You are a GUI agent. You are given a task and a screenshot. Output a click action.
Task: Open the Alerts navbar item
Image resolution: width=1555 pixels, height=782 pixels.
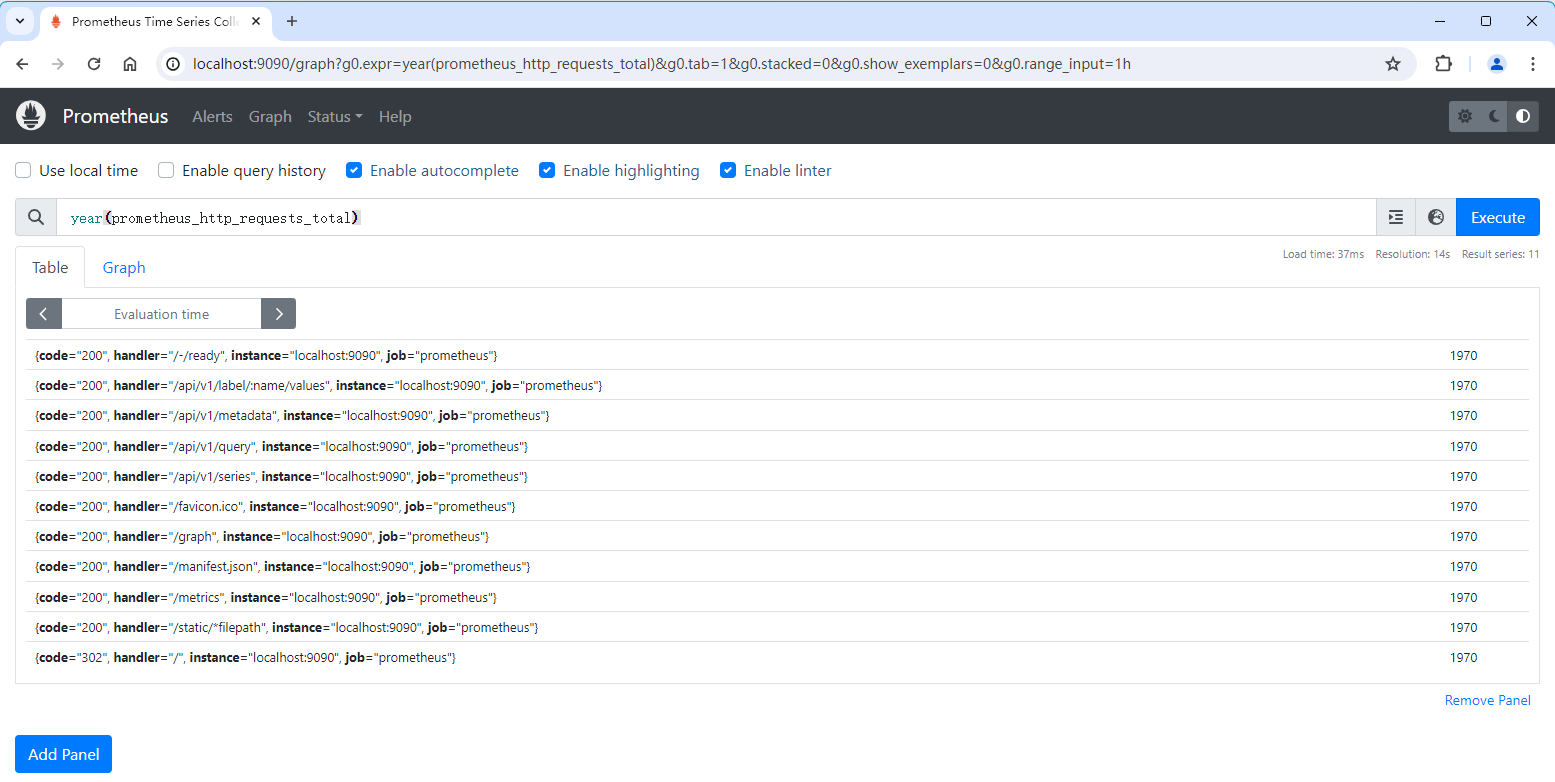click(212, 116)
